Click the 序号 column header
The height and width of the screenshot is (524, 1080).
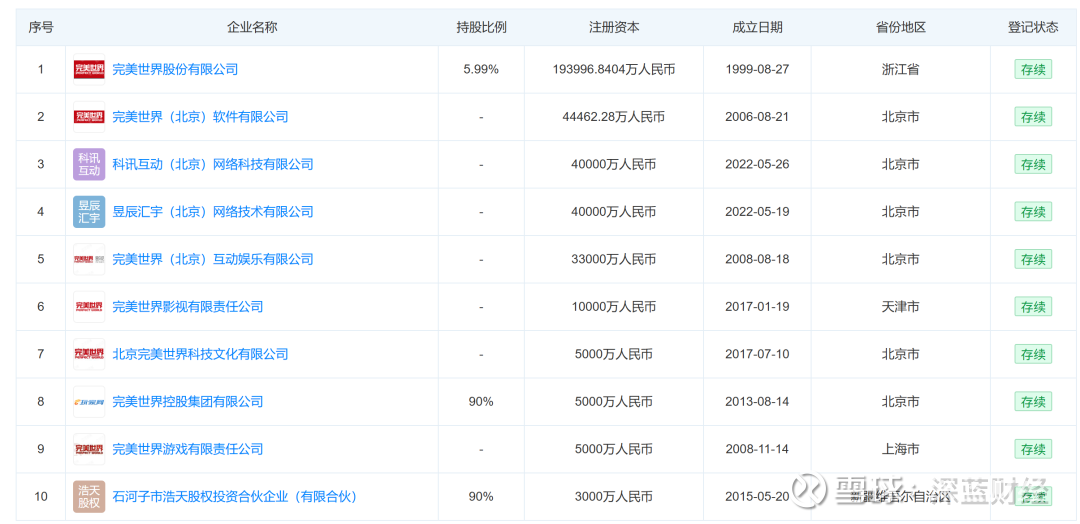[41, 28]
